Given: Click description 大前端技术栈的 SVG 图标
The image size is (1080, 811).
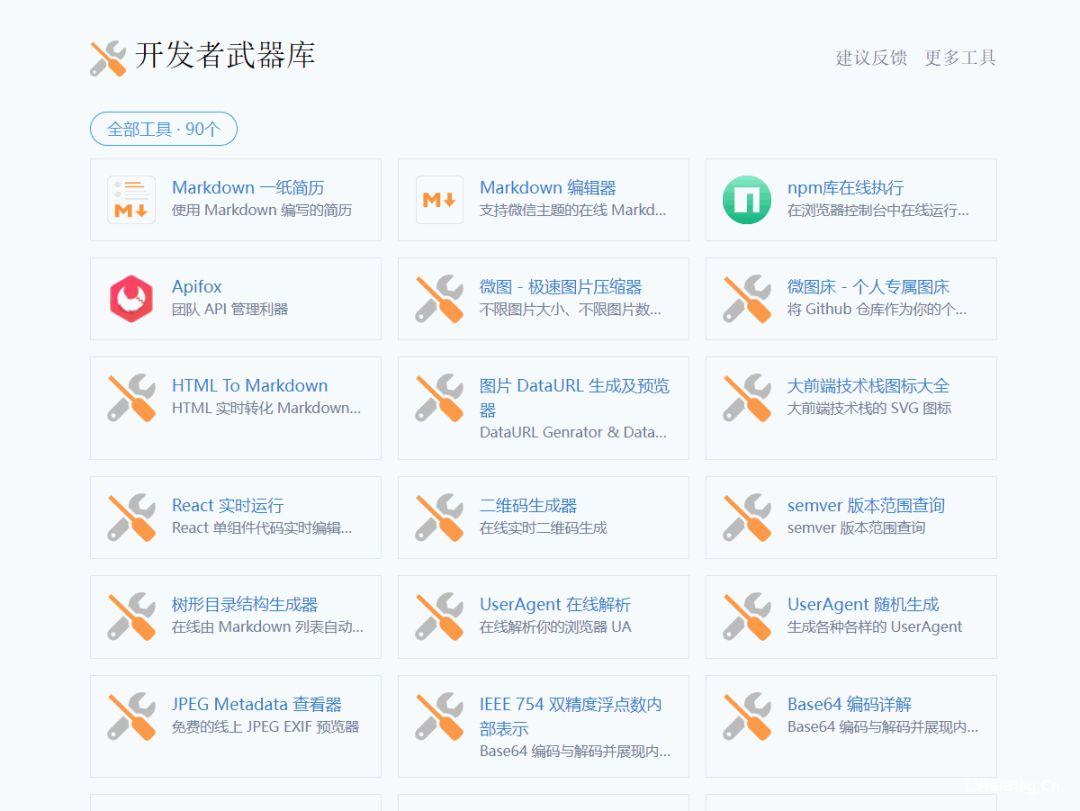Looking at the screenshot, I should [869, 408].
